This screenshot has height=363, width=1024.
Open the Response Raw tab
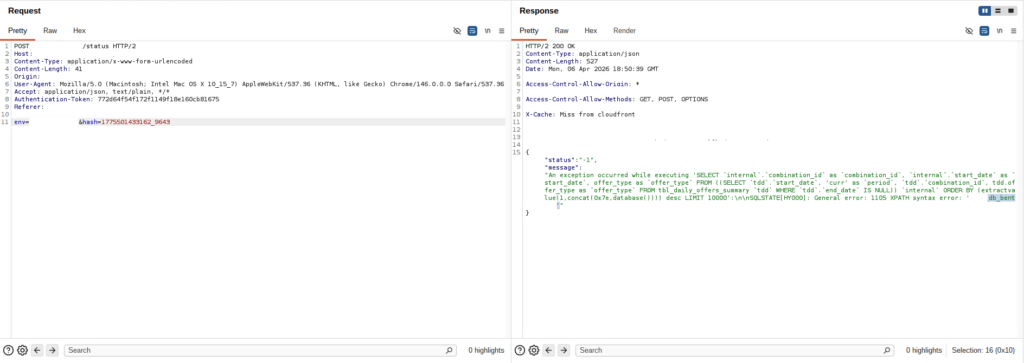(x=562, y=31)
